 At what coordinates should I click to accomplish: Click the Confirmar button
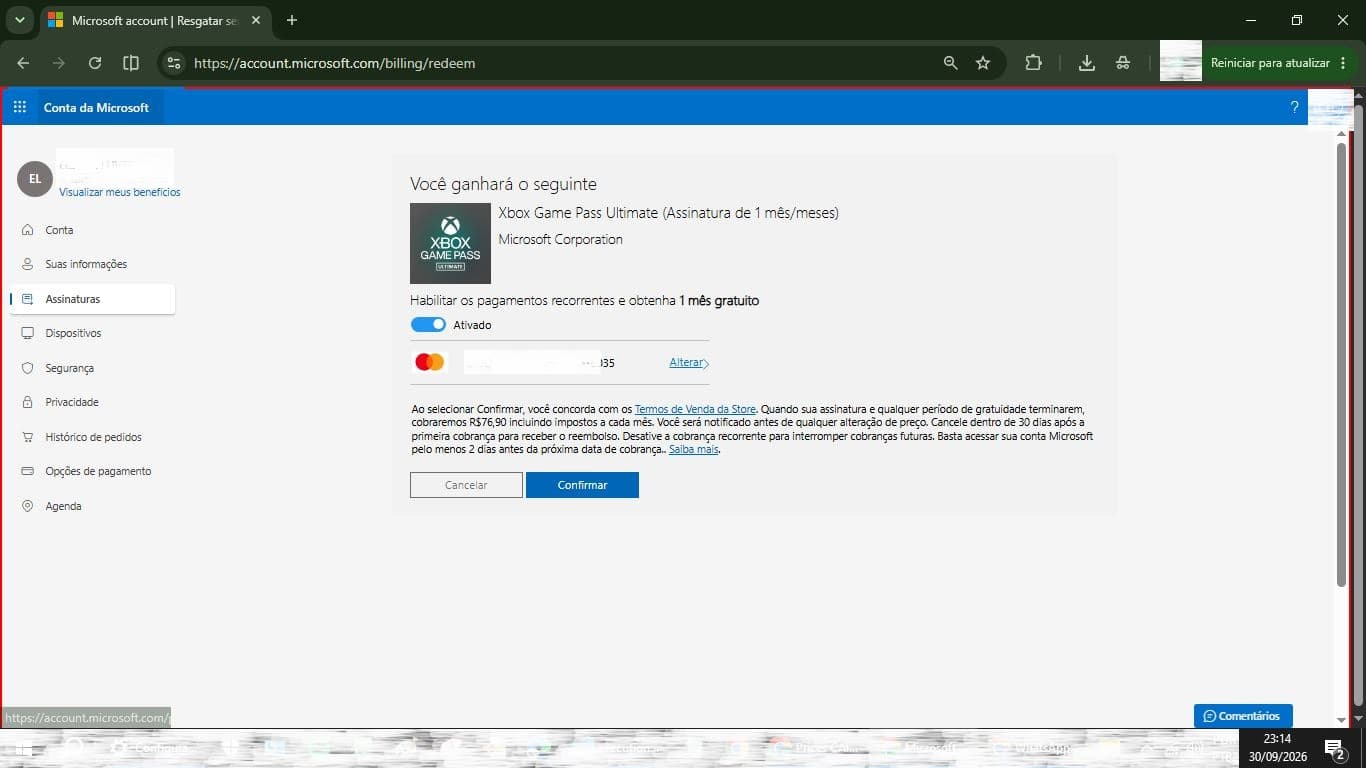[x=582, y=485]
